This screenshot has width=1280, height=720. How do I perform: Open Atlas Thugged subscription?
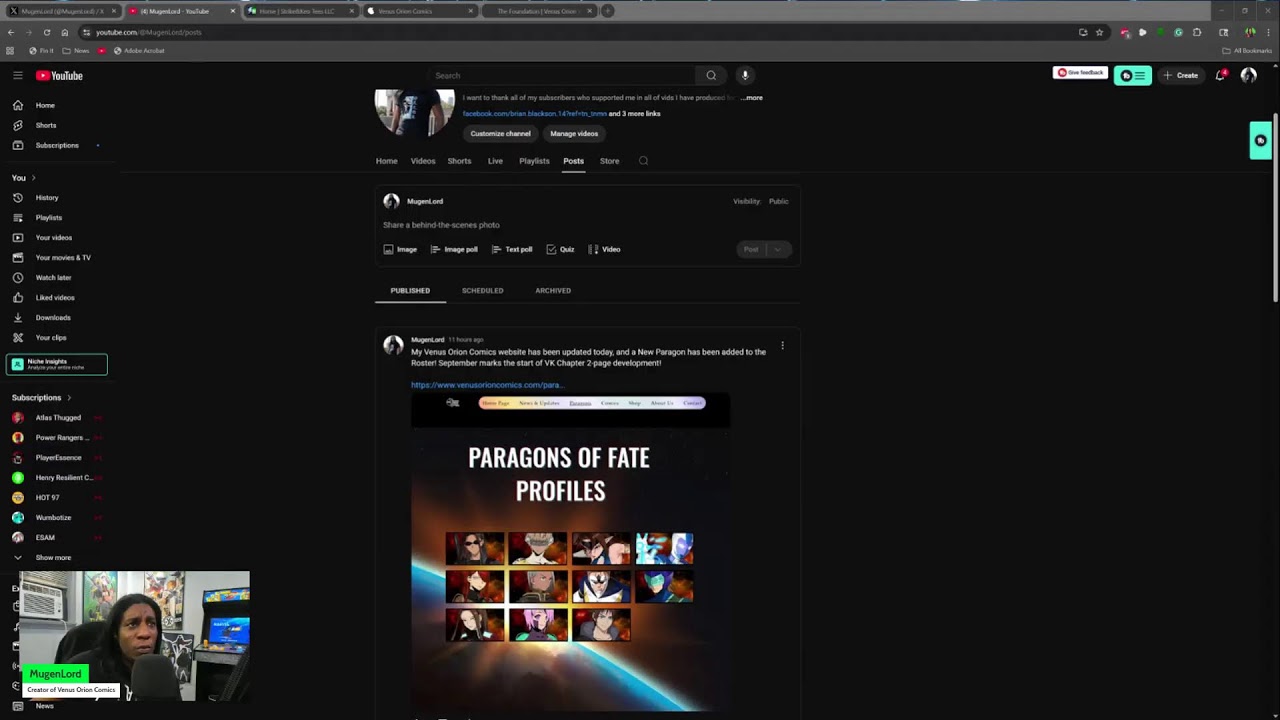(57, 417)
